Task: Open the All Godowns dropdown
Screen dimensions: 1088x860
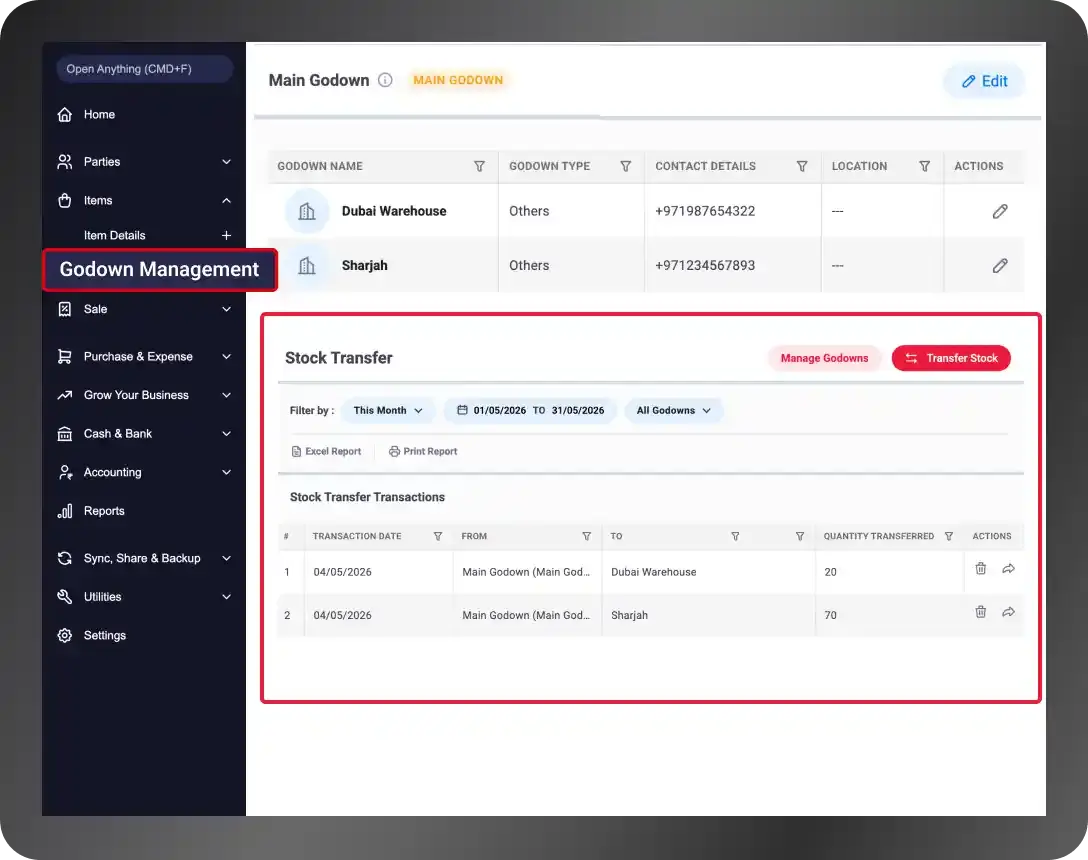Action: (674, 410)
